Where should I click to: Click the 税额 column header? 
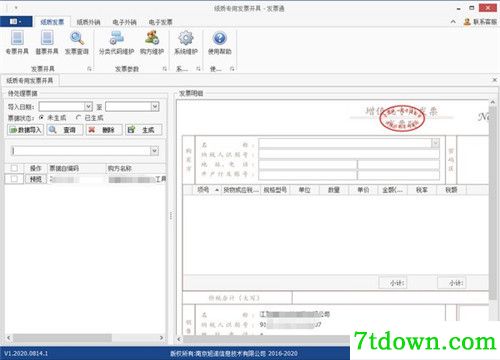pyautogui.click(x=451, y=190)
